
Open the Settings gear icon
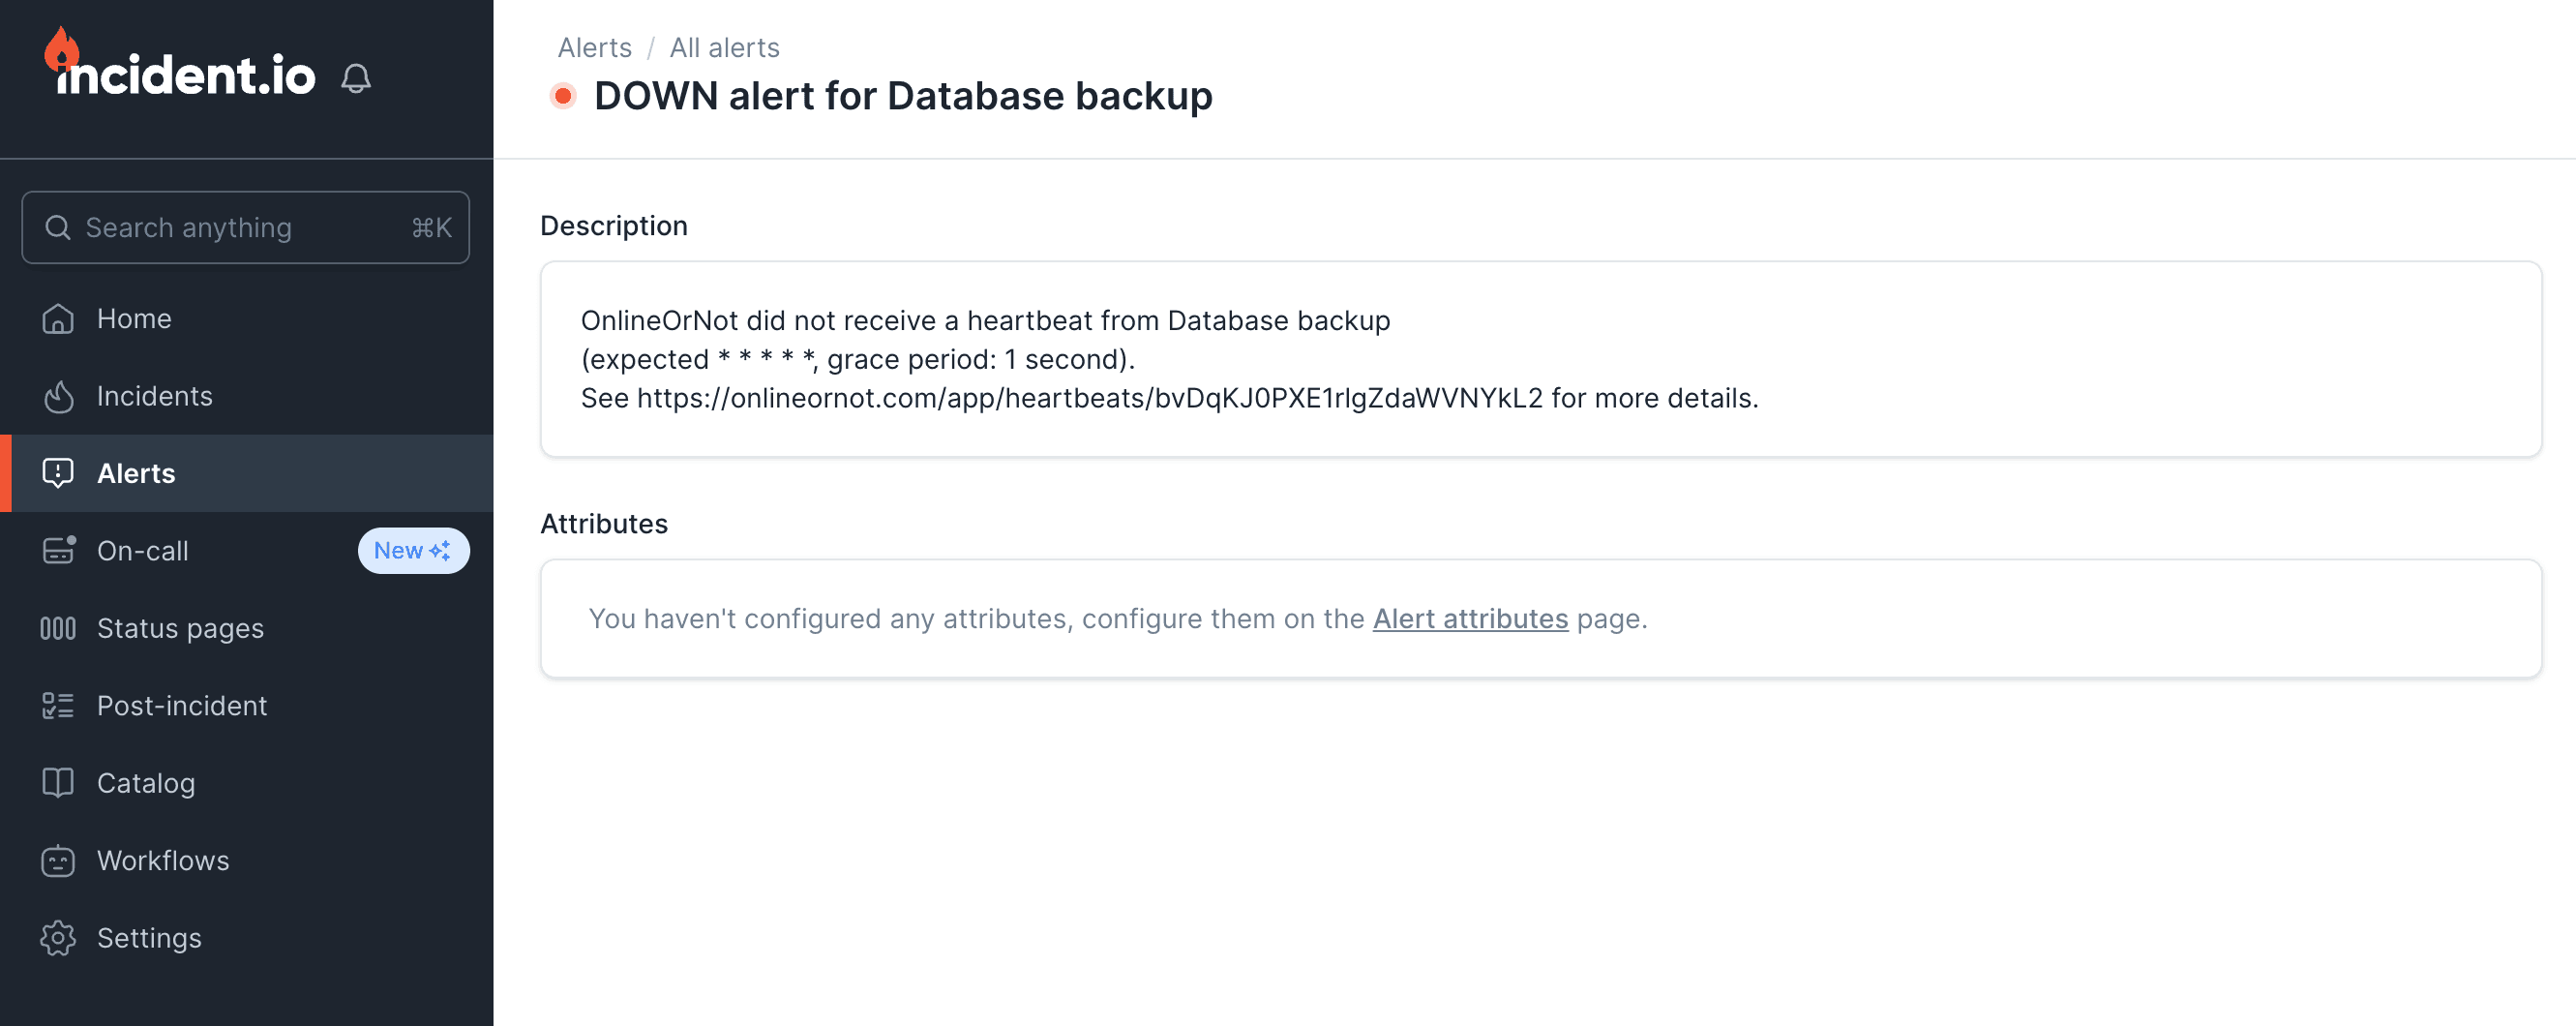(59, 938)
